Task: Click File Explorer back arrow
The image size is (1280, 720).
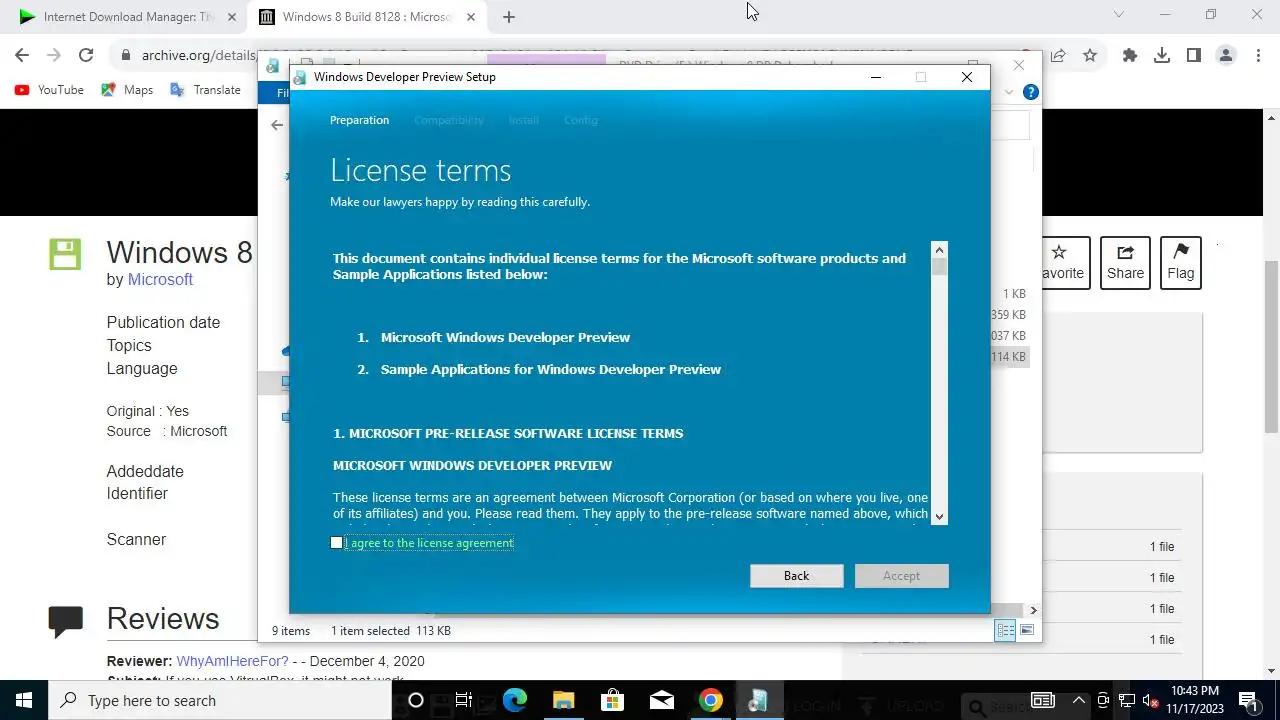Action: (x=277, y=125)
